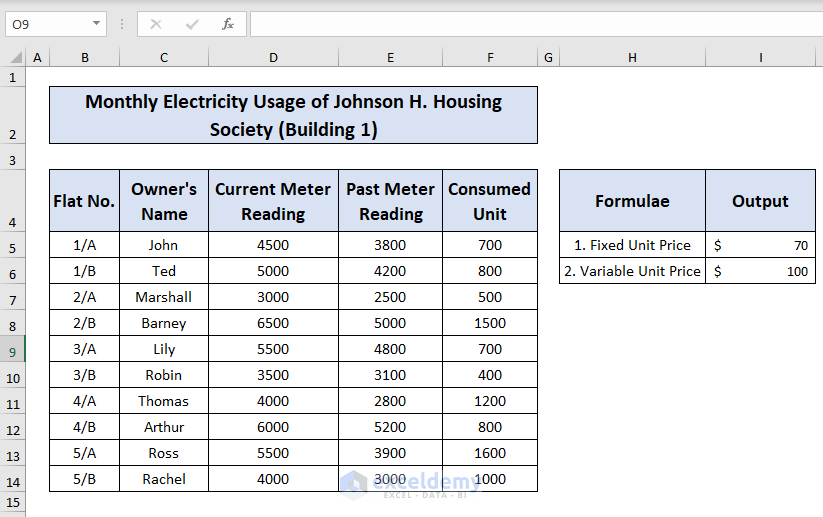Select owner name cell John
The height and width of the screenshot is (517, 823).
(164, 245)
